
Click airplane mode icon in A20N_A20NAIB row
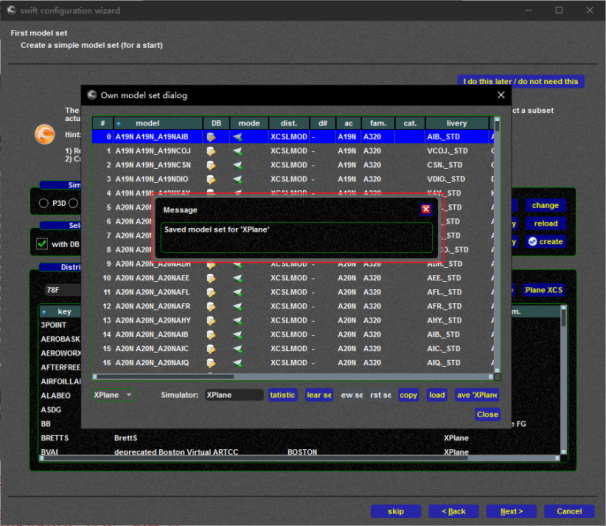[238, 334]
